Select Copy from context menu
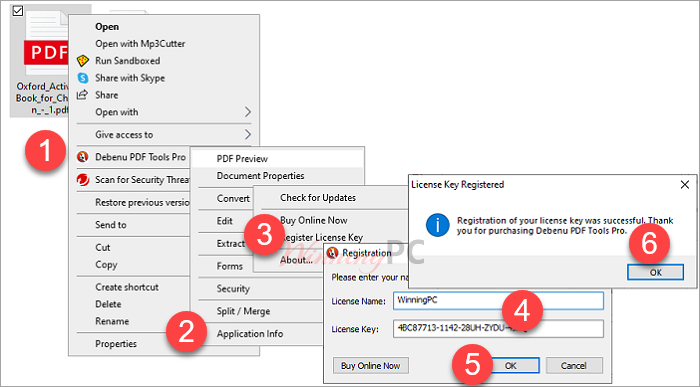Image resolution: width=700 pixels, height=387 pixels. point(106,265)
